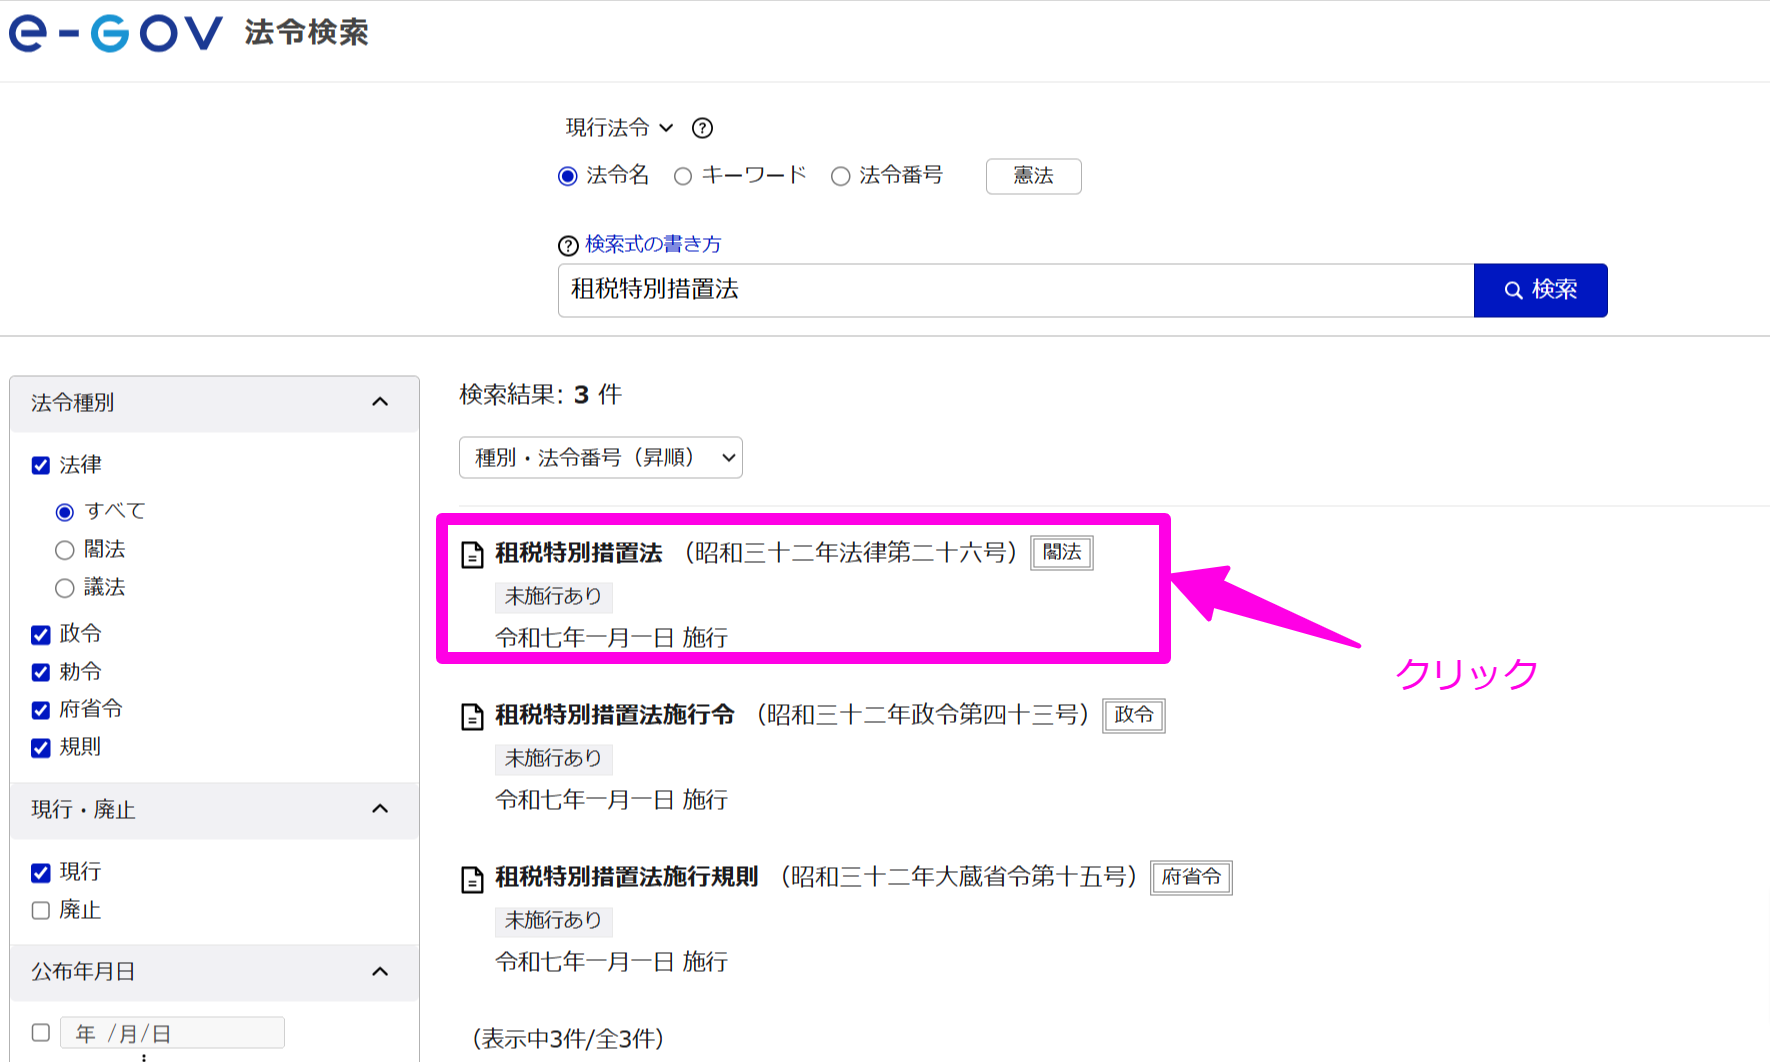Toggle the 勅令 checkbox

click(x=41, y=672)
